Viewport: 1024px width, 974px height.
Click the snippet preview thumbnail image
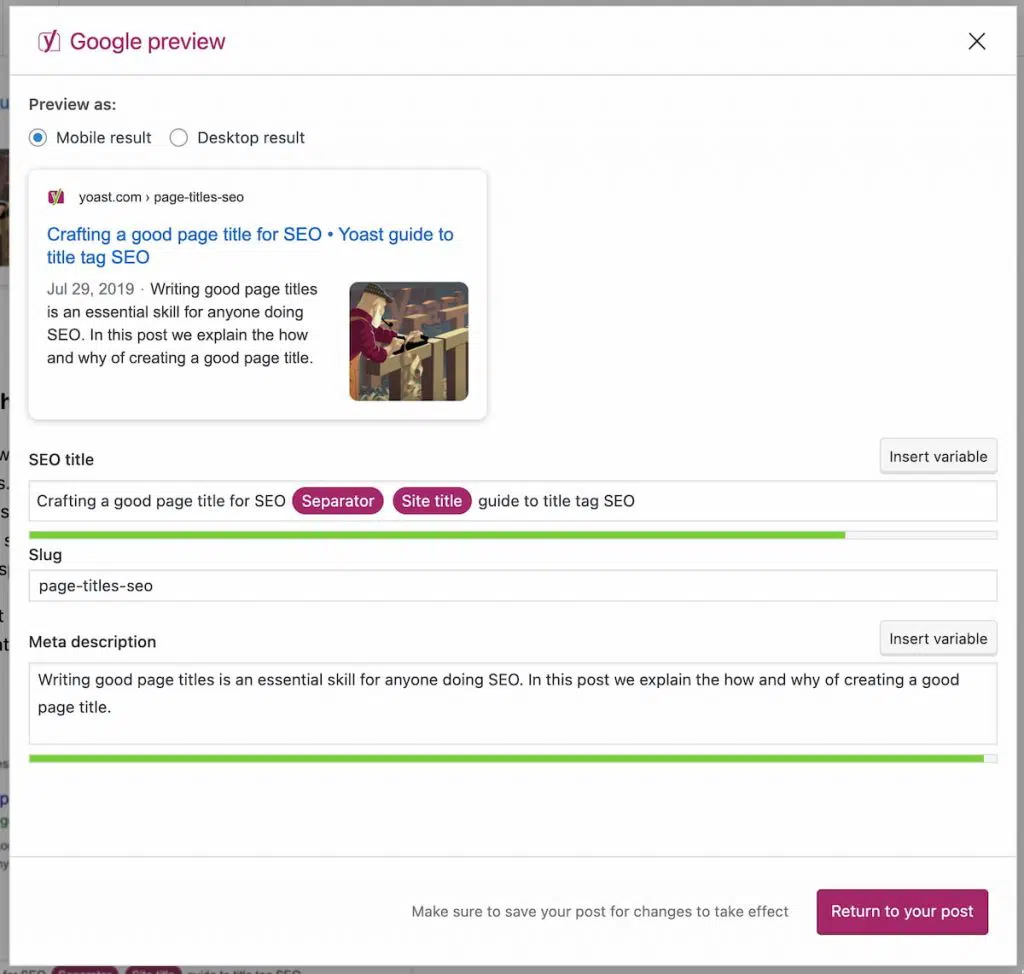(408, 341)
